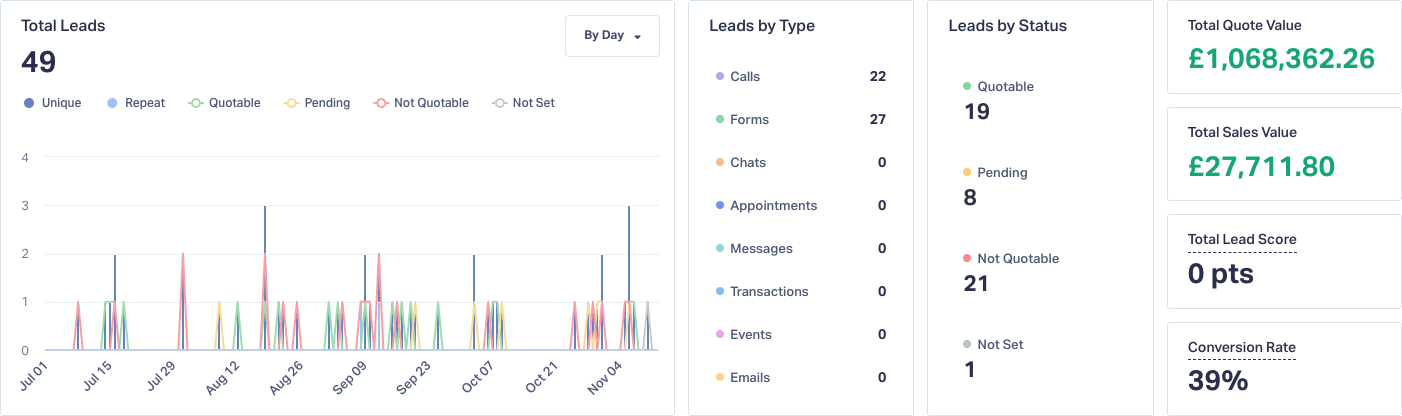Image resolution: width=1402 pixels, height=416 pixels.
Task: Toggle Pending line in chart legend
Action: (317, 103)
